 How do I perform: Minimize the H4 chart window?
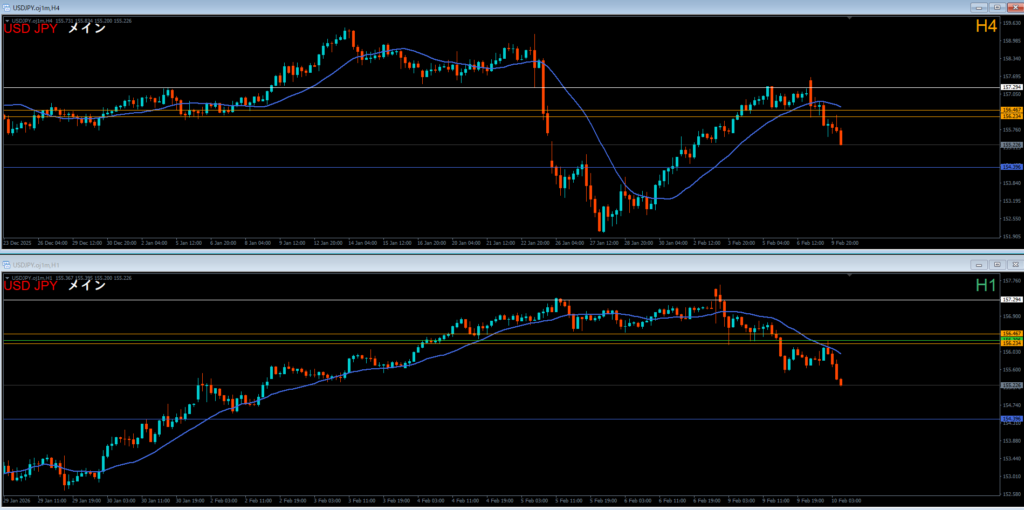(x=980, y=6)
